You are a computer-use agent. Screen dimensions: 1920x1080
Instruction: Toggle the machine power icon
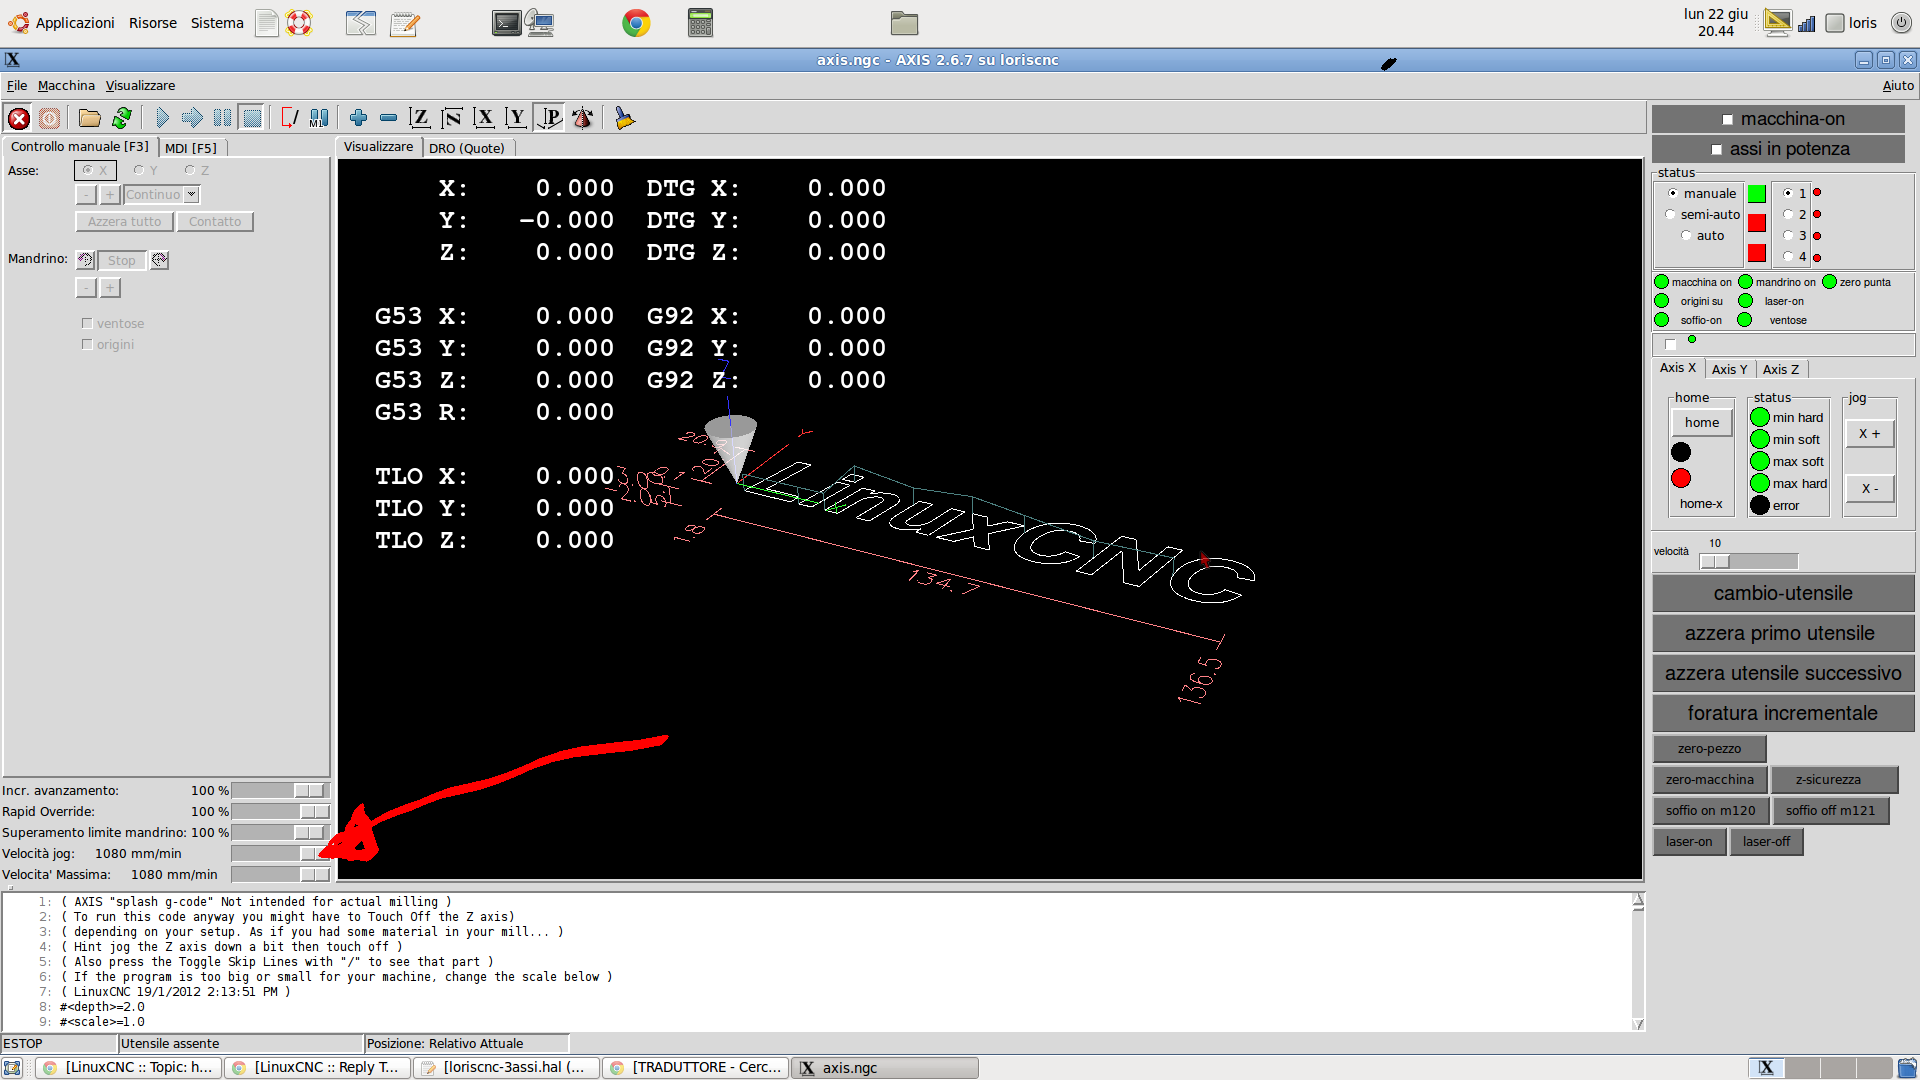click(x=49, y=119)
